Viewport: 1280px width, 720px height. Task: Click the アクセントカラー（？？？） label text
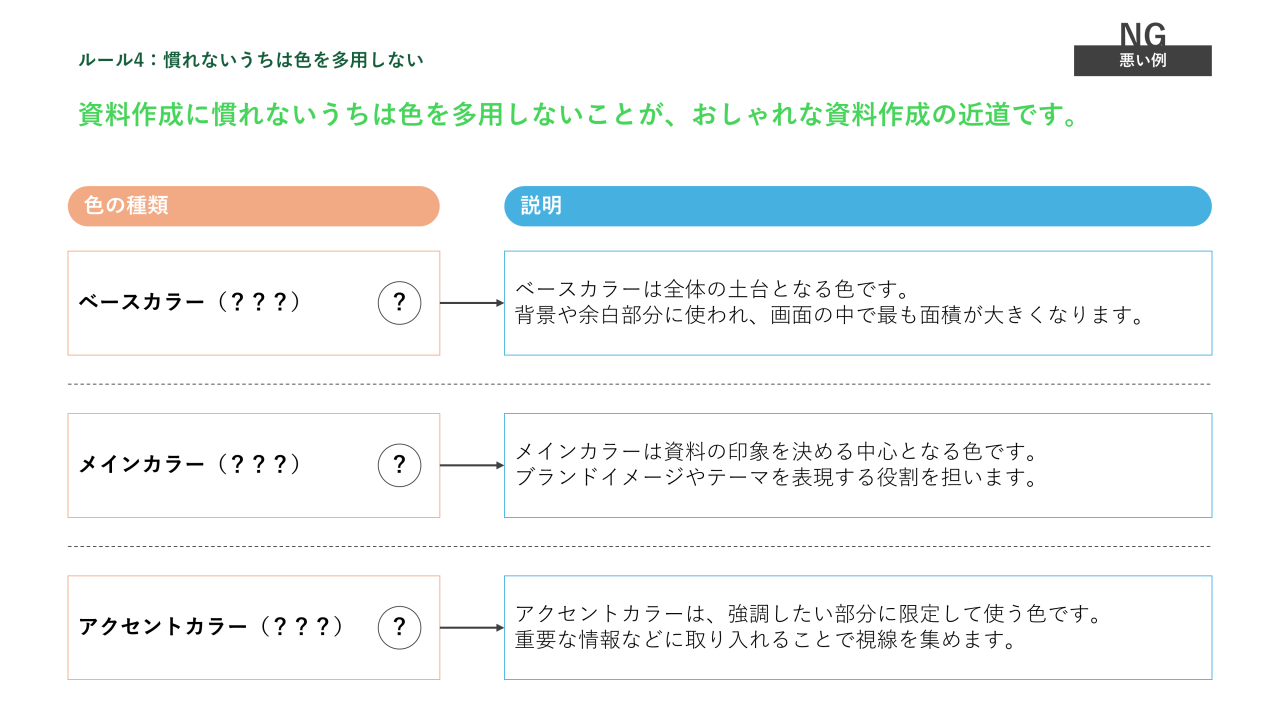pos(212,628)
